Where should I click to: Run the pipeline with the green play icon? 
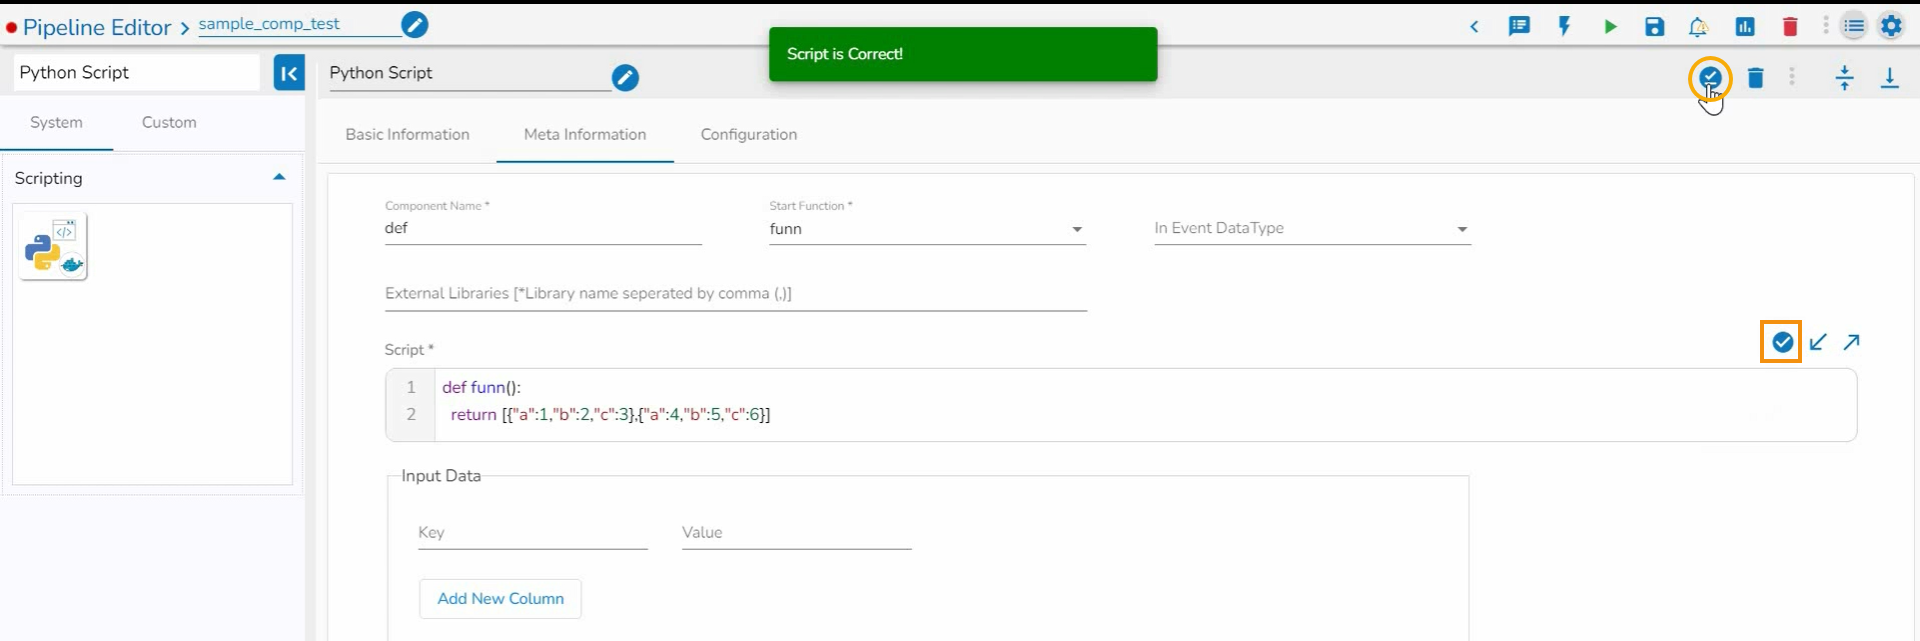point(1610,27)
